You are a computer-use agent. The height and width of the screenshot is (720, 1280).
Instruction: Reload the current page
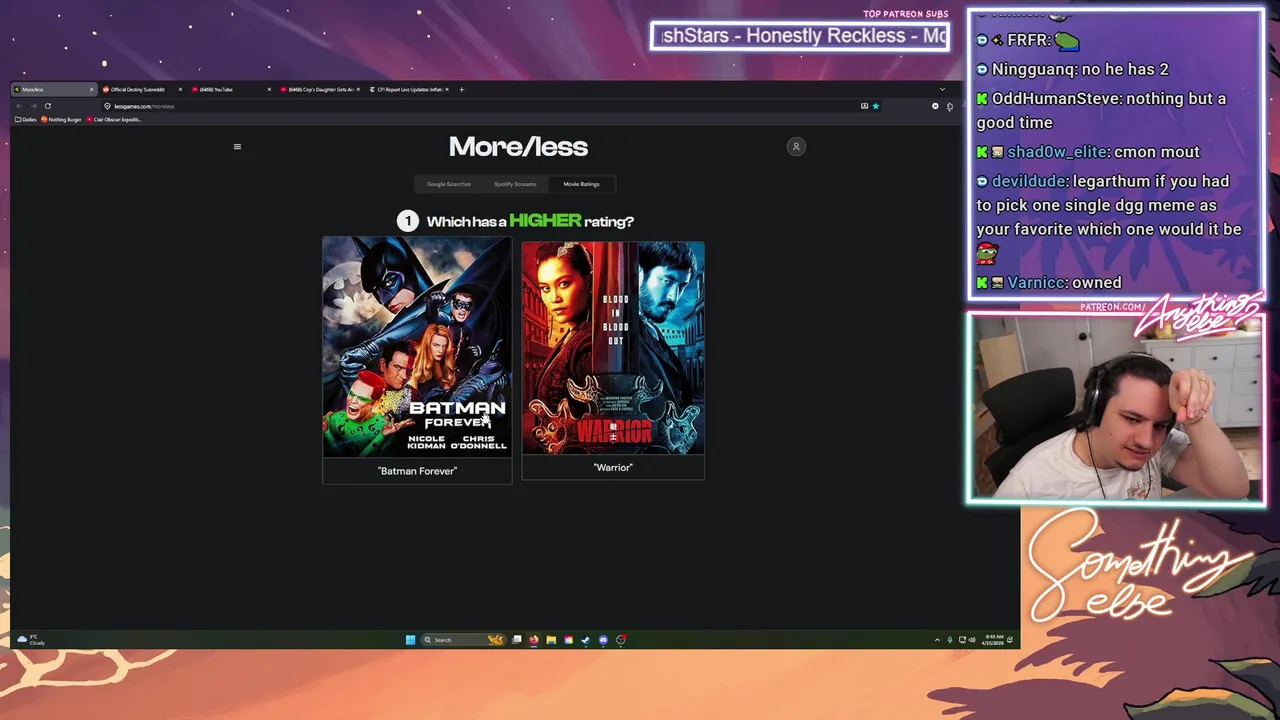tap(47, 106)
